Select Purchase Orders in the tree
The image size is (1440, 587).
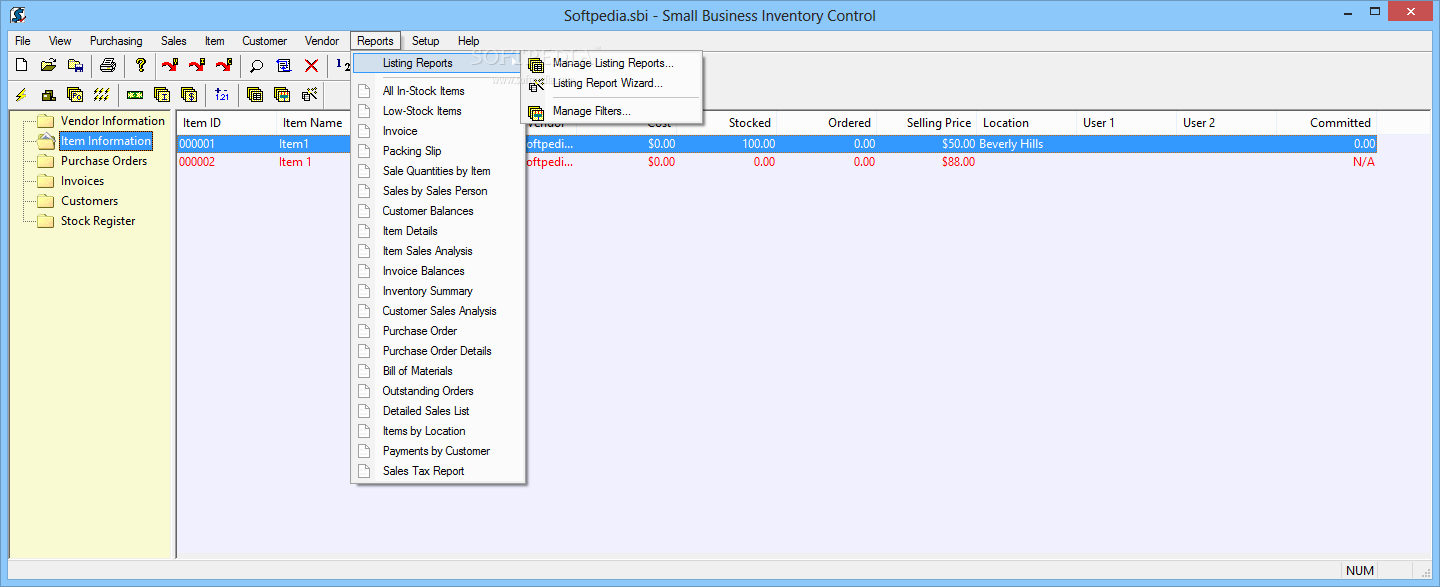point(103,161)
